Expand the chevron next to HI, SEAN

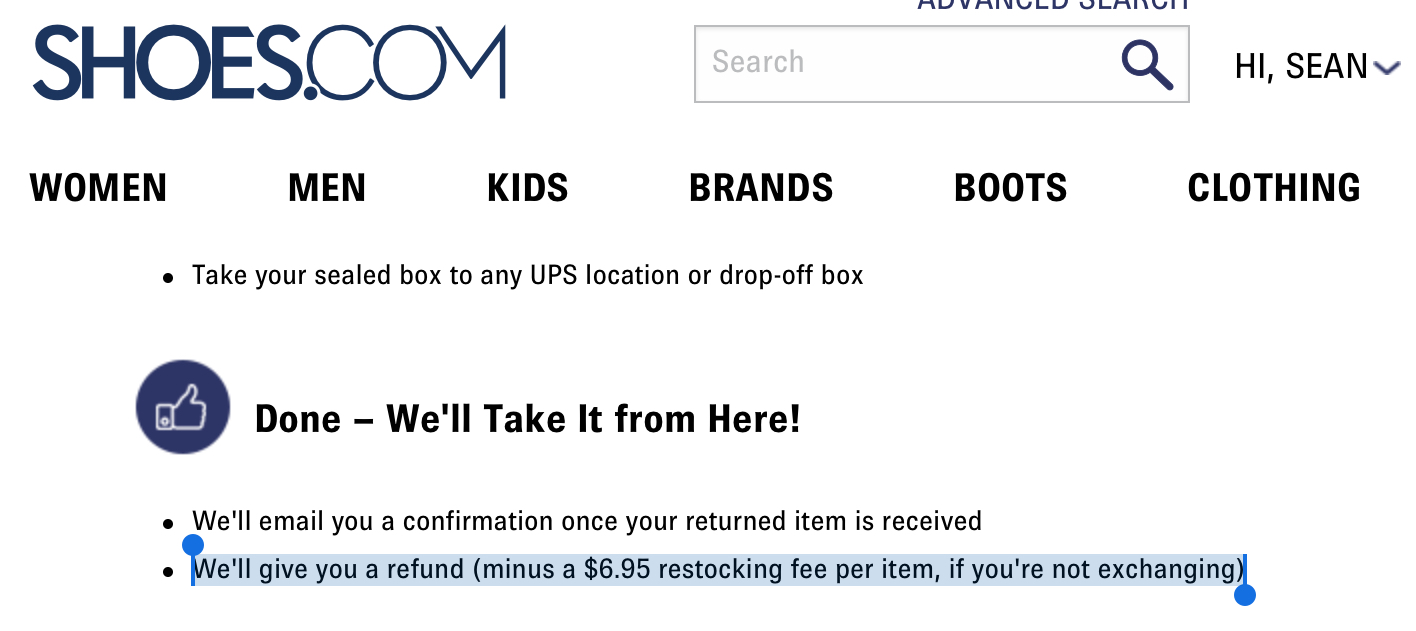(1387, 68)
